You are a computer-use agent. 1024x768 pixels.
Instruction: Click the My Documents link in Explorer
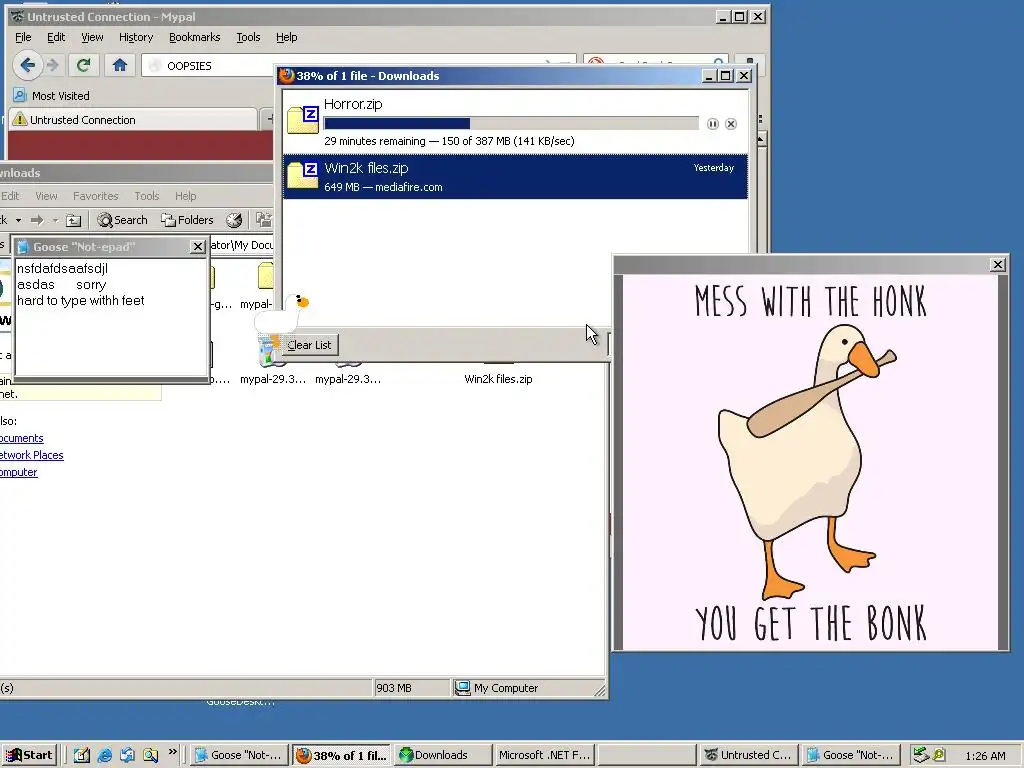point(22,438)
